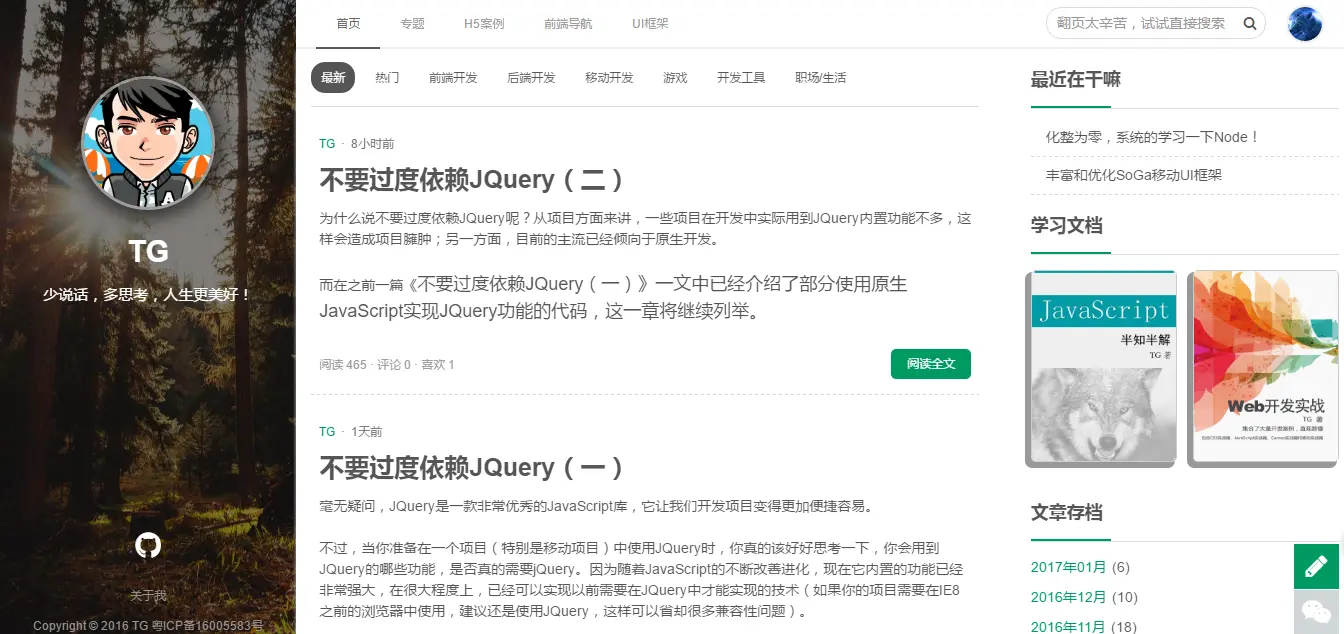Select the 职场/生活 category

(x=820, y=77)
